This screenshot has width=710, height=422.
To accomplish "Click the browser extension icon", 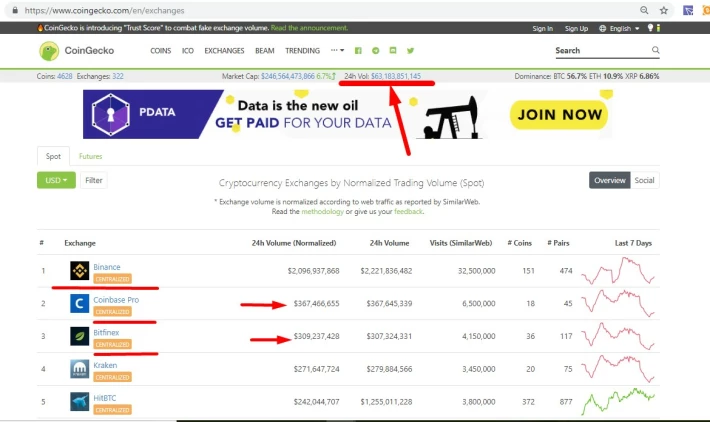I will [x=688, y=10].
